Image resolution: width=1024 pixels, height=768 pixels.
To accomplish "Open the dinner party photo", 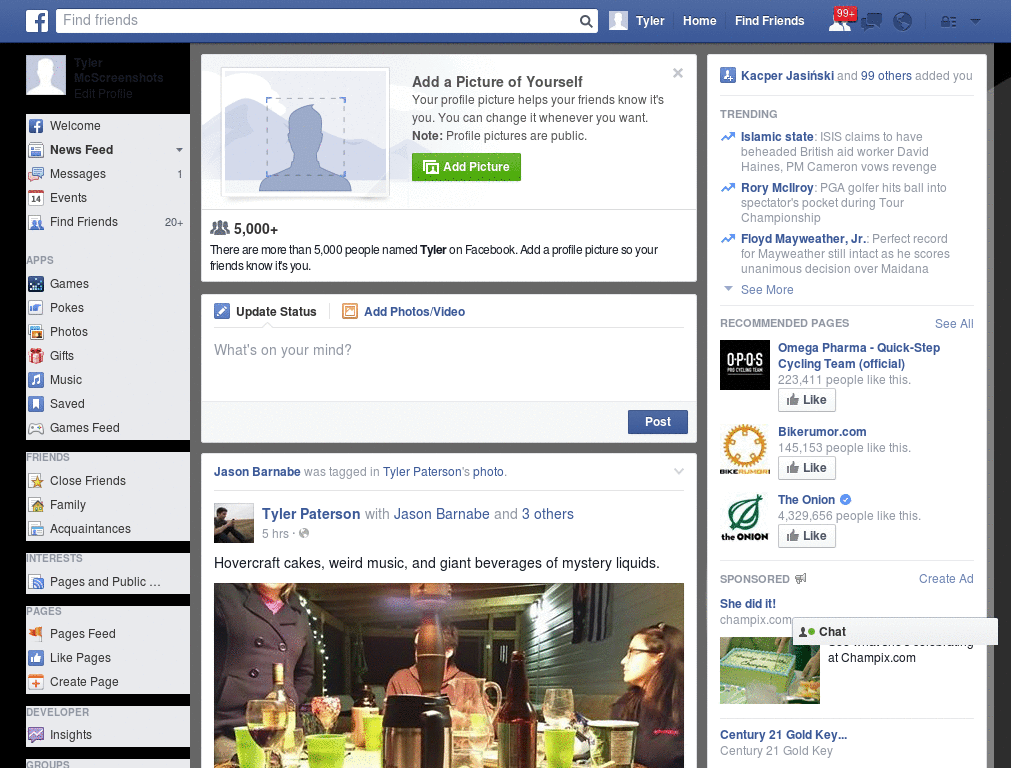I will (x=449, y=675).
